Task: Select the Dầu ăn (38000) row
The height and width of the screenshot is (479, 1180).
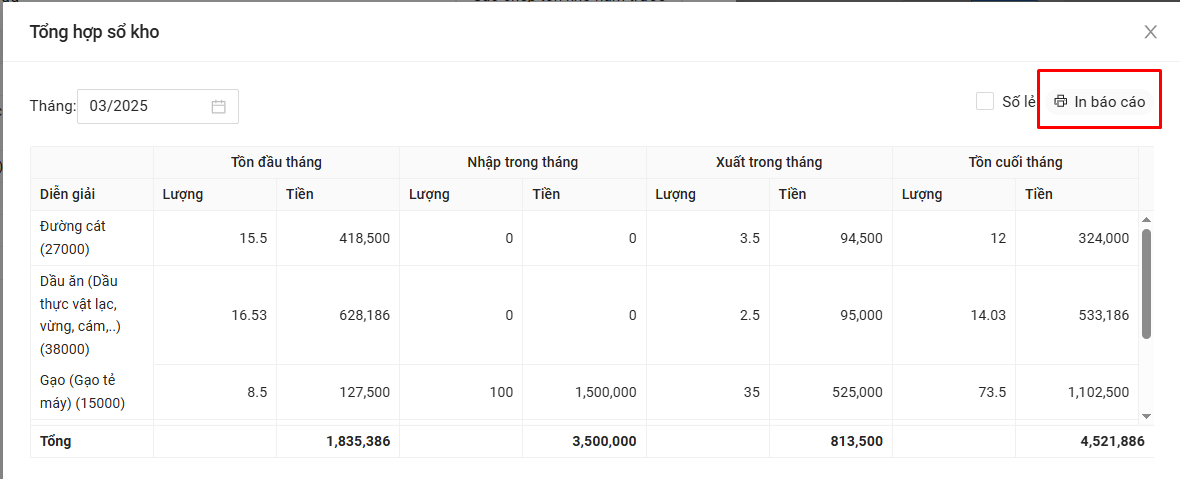Action: [79, 315]
